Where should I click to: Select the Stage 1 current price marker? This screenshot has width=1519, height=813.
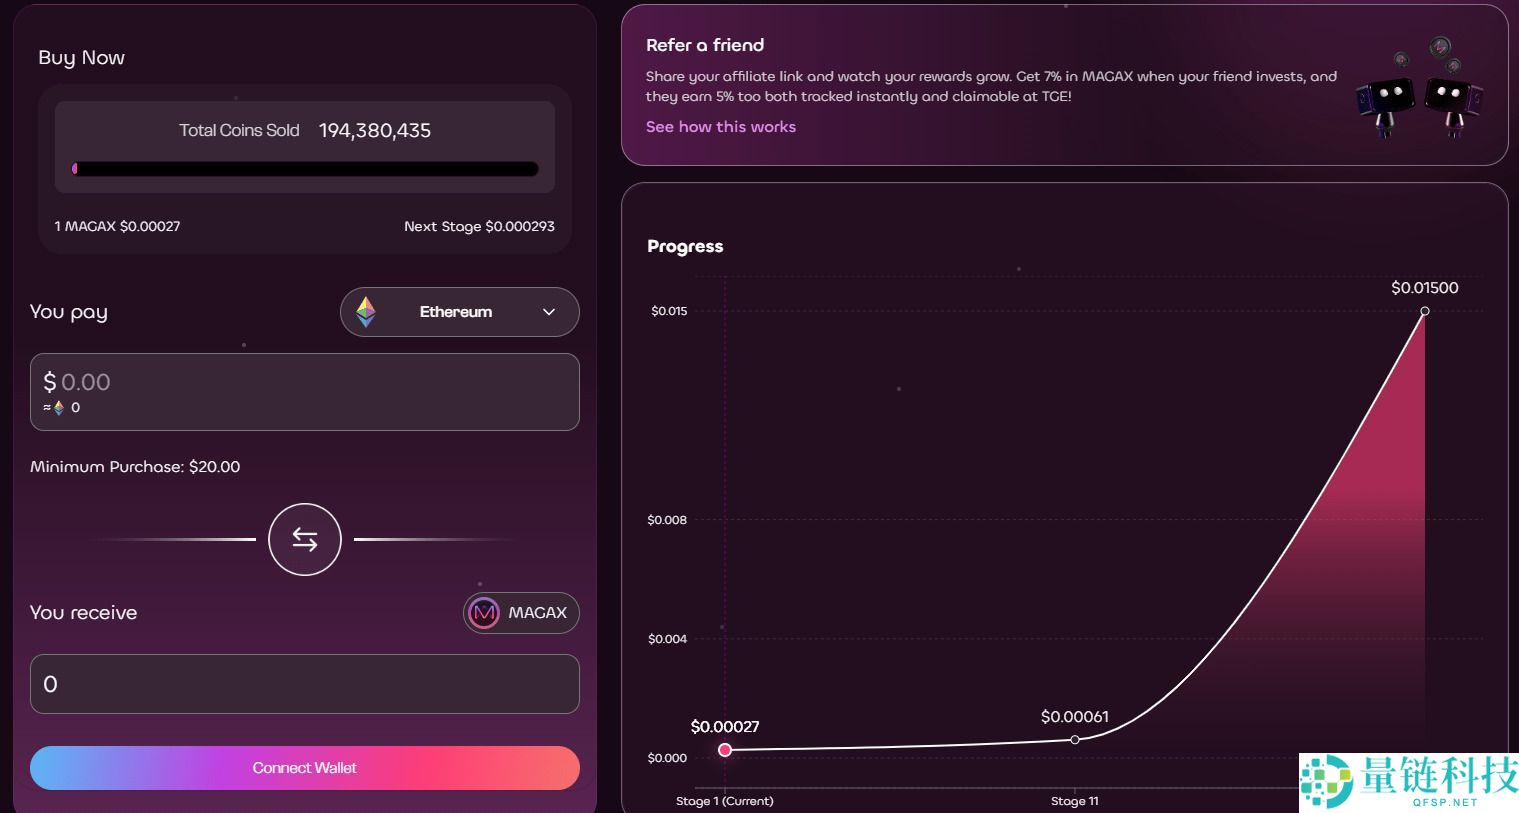coord(725,750)
